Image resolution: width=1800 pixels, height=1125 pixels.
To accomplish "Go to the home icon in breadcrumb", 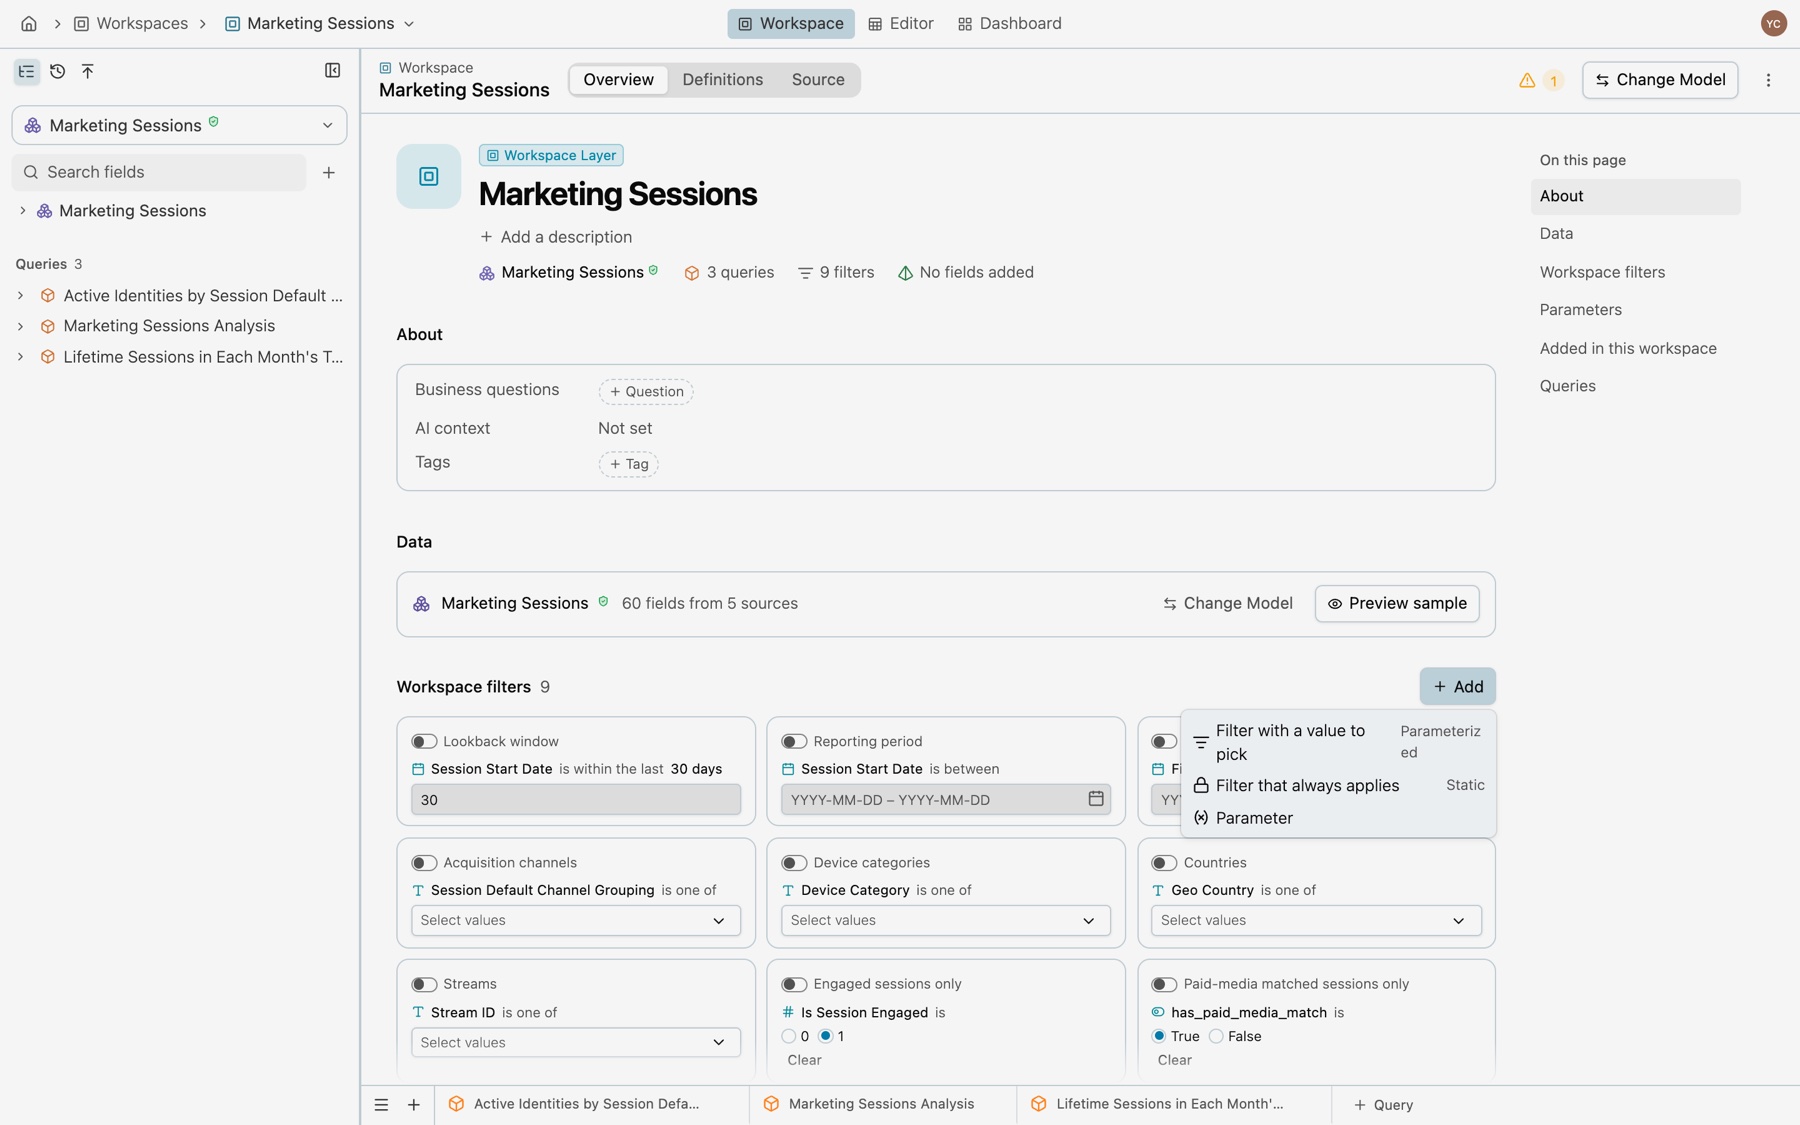I will pyautogui.click(x=28, y=23).
